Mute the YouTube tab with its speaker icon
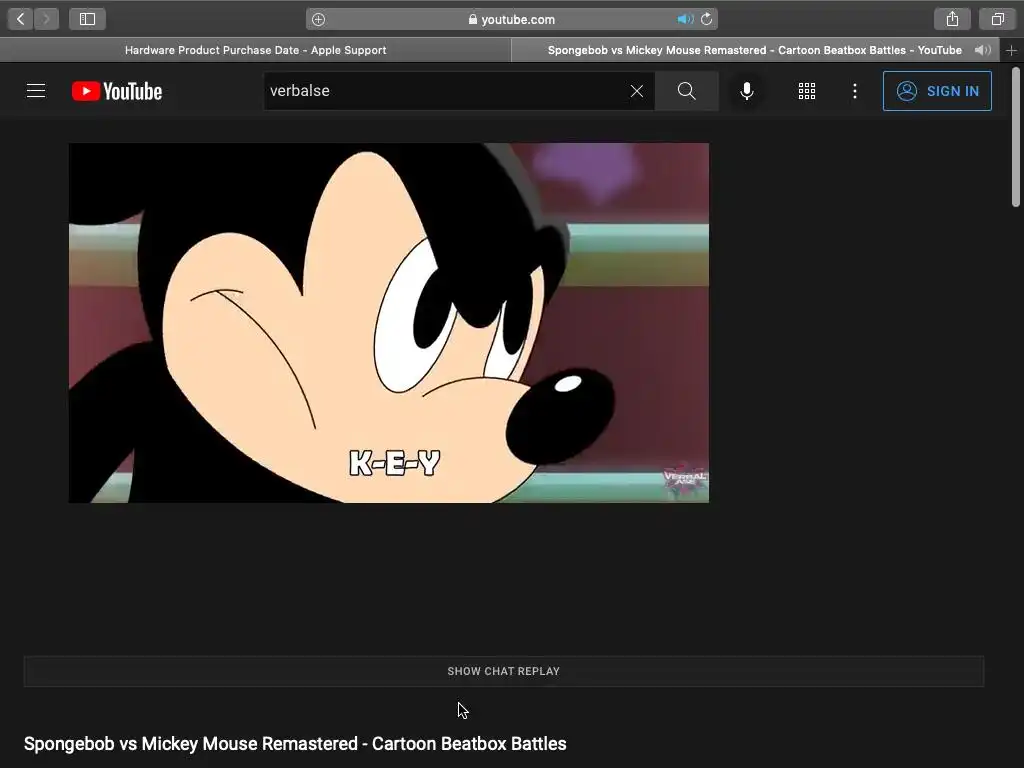Image resolution: width=1024 pixels, height=768 pixels. [982, 50]
